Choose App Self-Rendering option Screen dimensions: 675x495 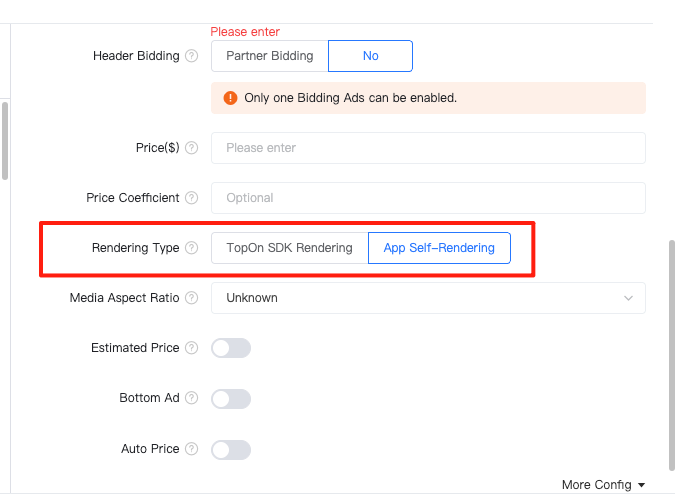click(x=440, y=248)
